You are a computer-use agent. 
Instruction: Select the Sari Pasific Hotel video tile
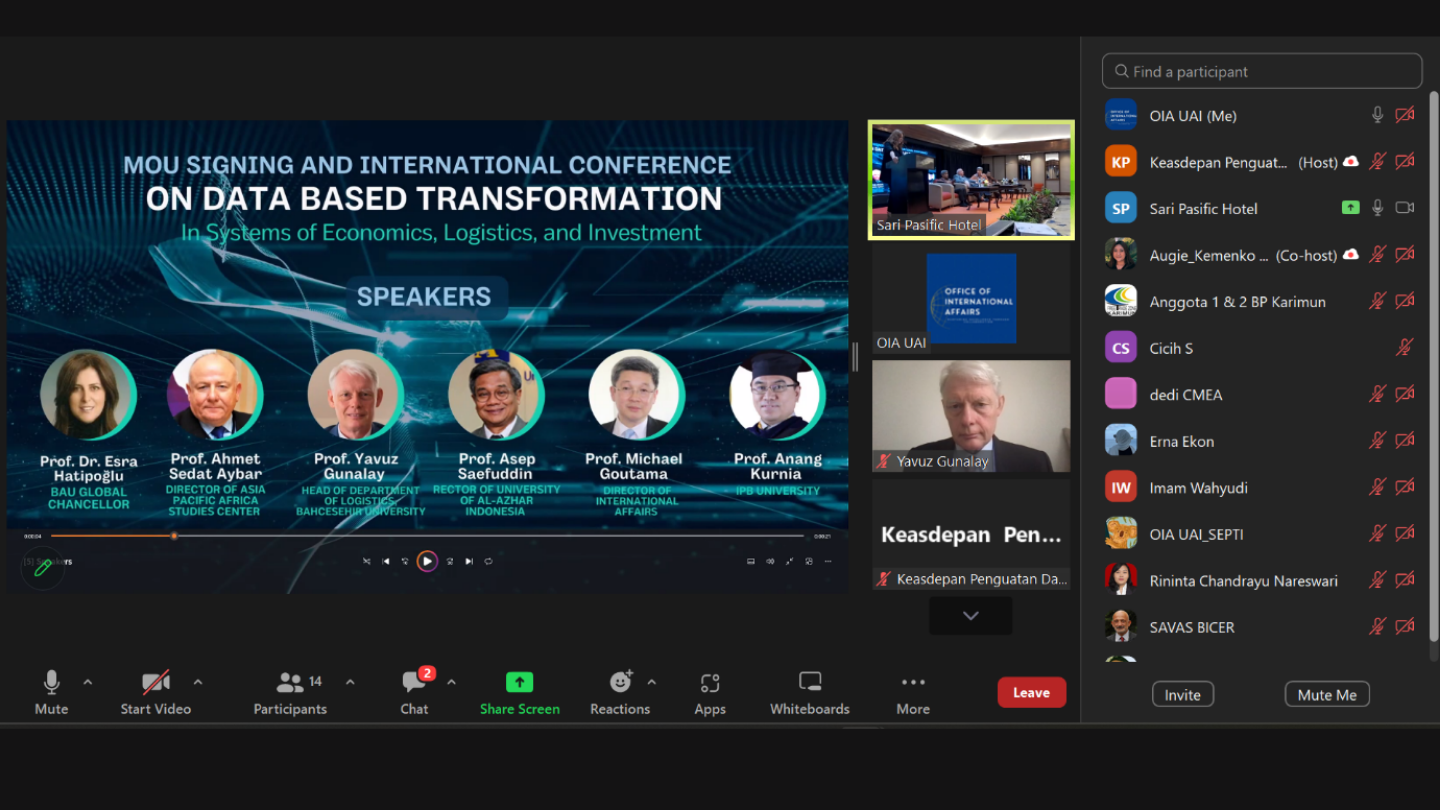[971, 180]
